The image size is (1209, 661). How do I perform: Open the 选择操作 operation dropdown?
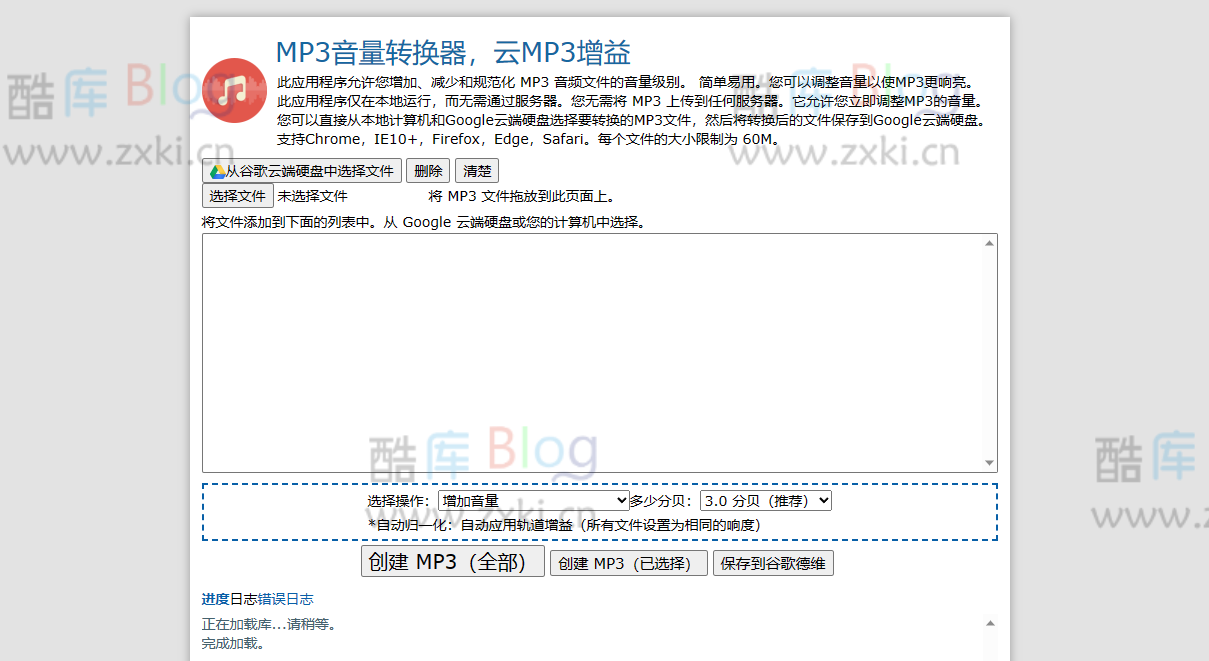click(530, 500)
